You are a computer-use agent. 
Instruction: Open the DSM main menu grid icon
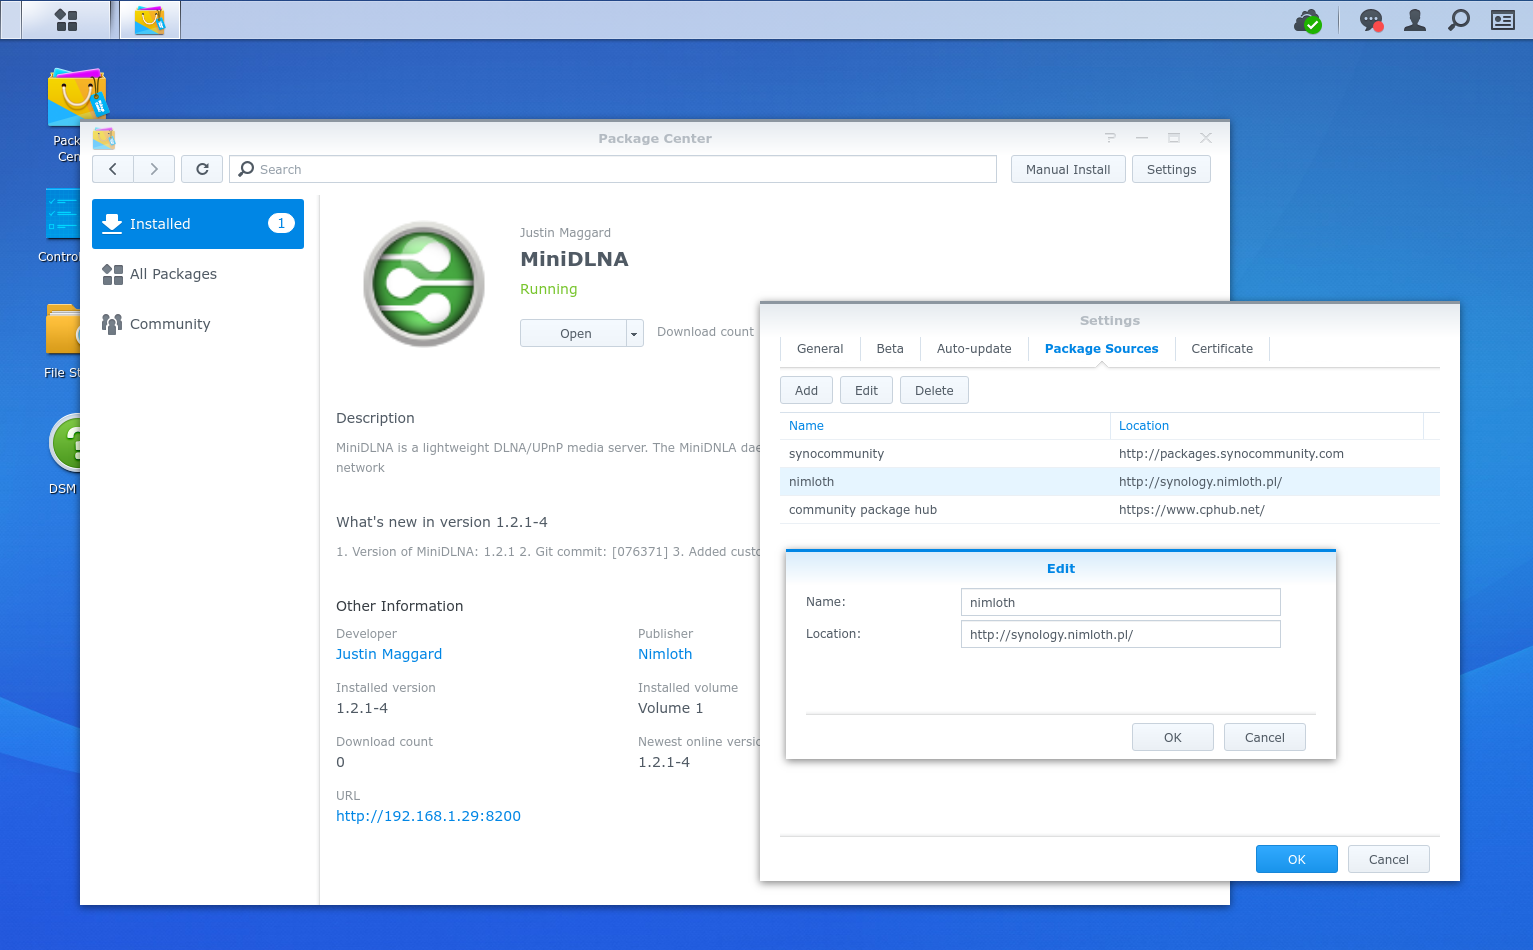(66, 20)
